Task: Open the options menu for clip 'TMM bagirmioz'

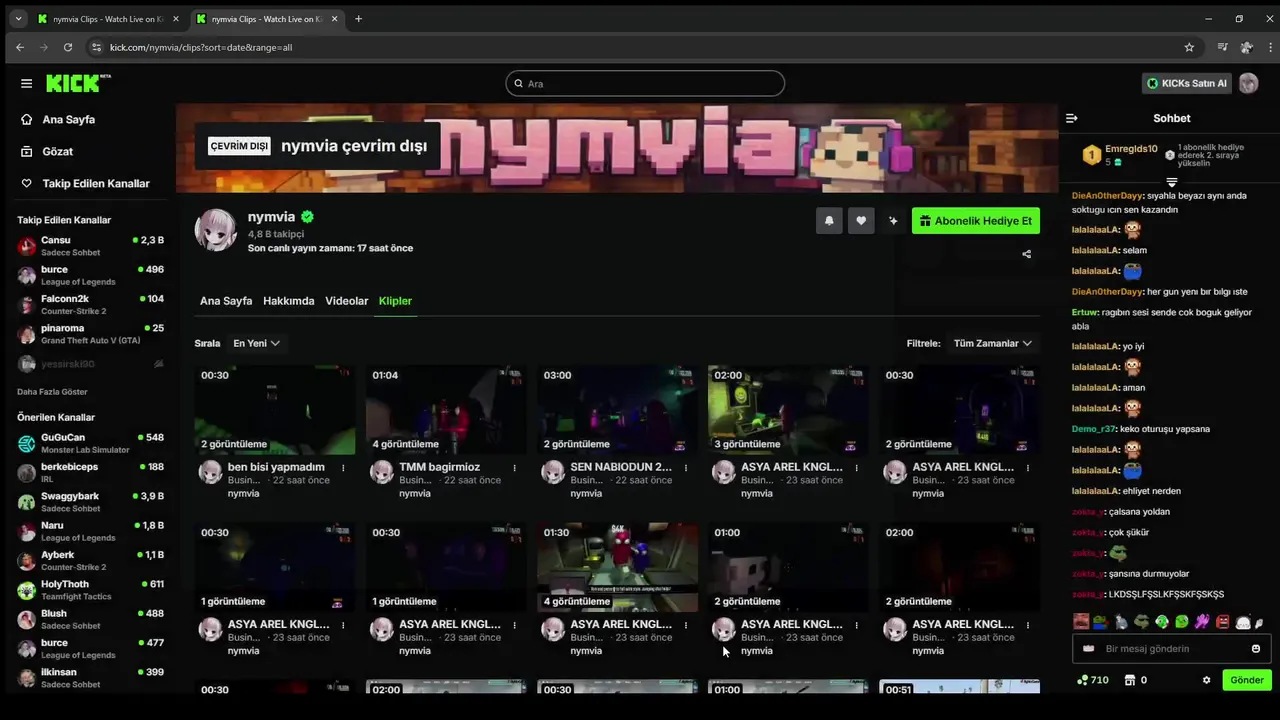Action: pos(515,467)
